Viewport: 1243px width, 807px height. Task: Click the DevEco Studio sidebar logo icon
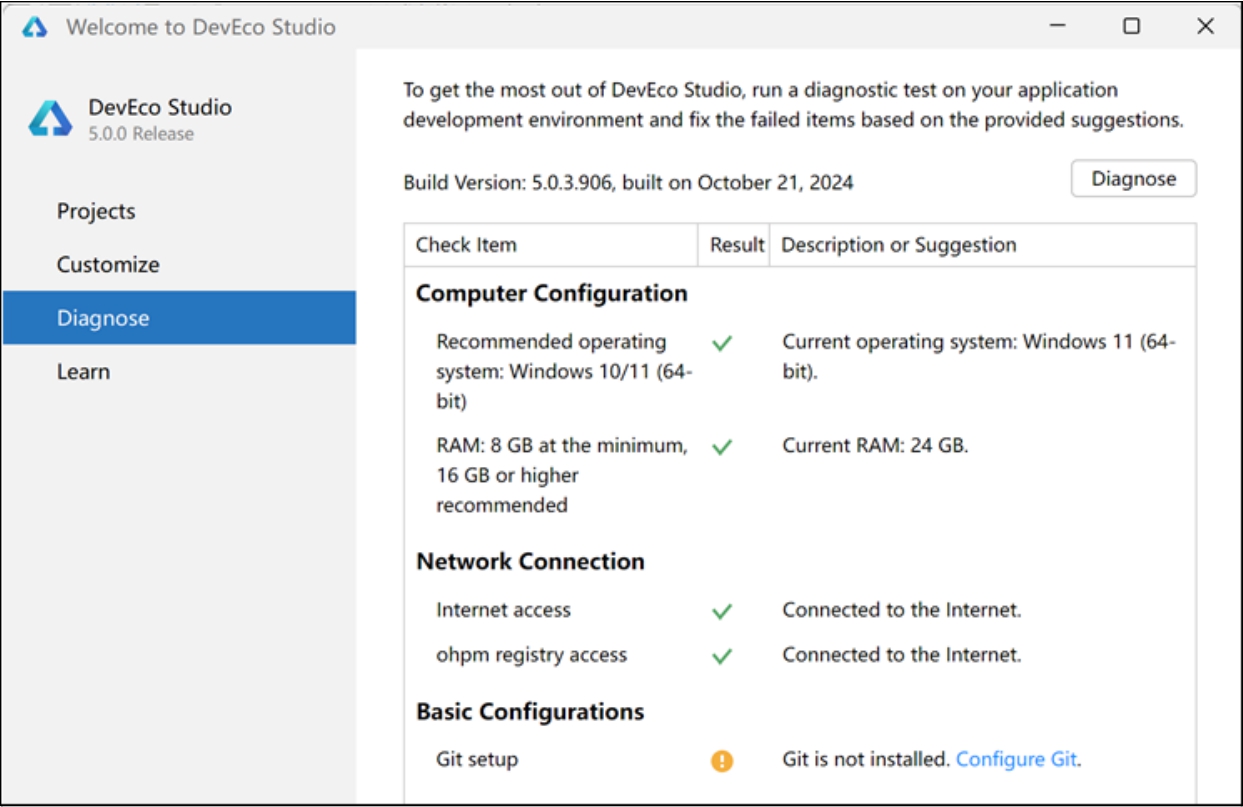[x=50, y=119]
